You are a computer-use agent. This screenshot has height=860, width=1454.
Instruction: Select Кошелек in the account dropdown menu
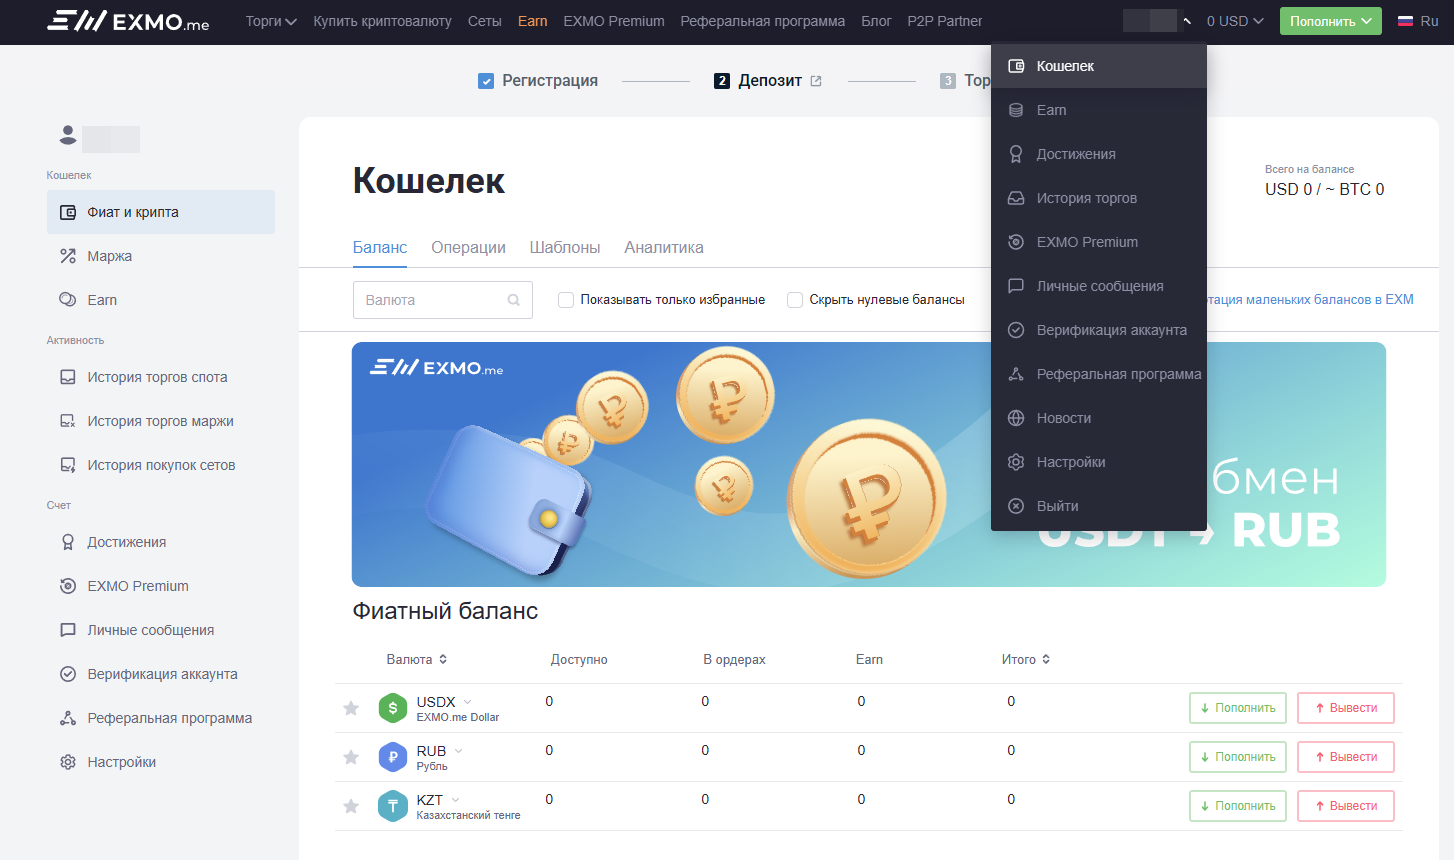coord(1099,66)
